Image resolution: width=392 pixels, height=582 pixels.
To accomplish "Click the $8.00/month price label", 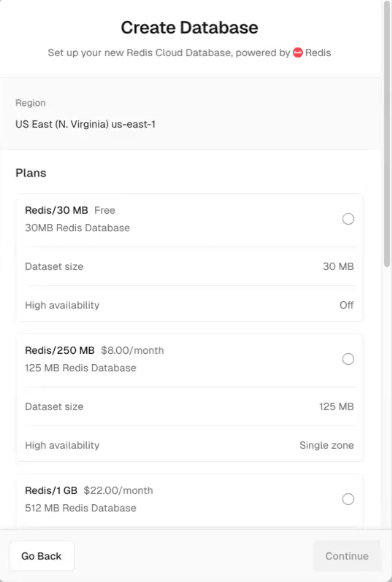I will 132,350.
